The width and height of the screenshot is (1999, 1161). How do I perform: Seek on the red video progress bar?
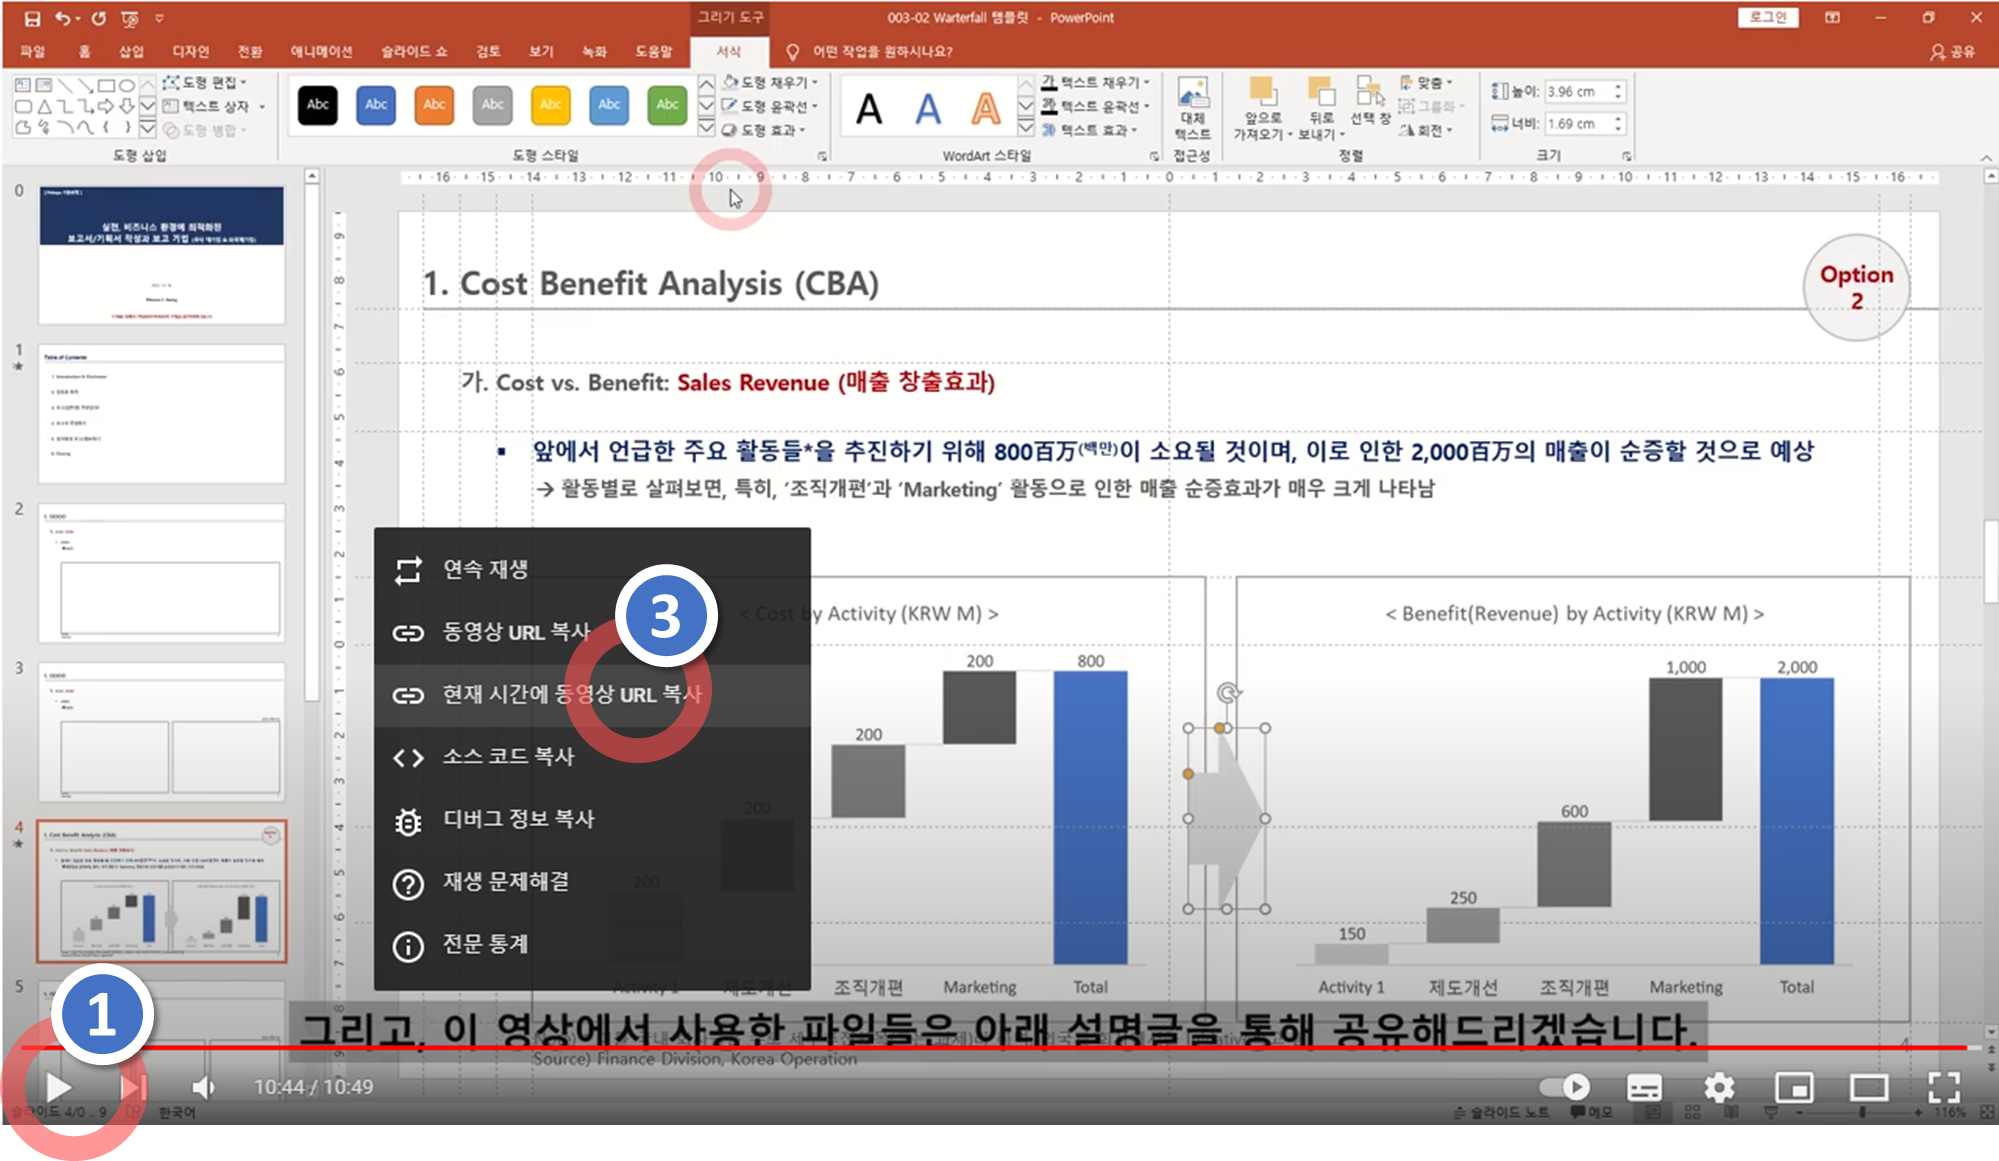click(995, 1048)
